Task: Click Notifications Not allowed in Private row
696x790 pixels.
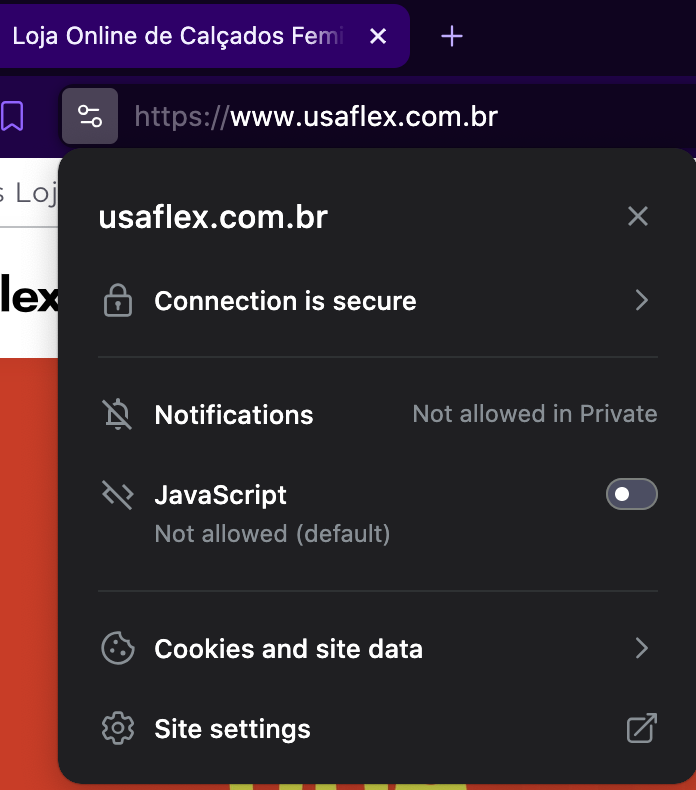Action: (380, 415)
